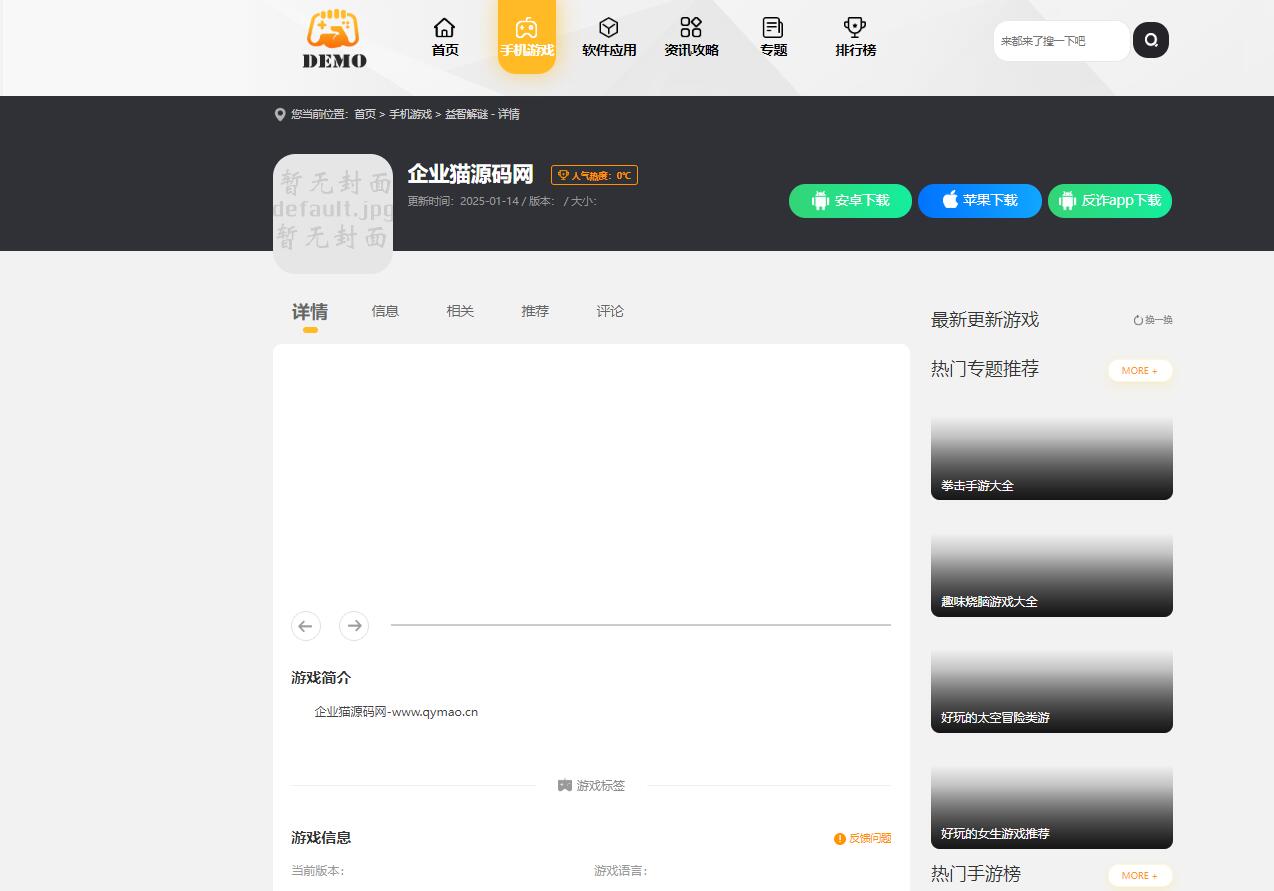Click the 安卓下载 download button
This screenshot has width=1274, height=891.
(849, 200)
